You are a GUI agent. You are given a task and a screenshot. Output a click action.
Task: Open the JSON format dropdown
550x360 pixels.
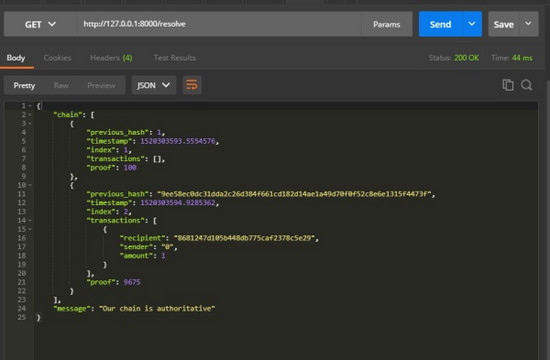tap(154, 85)
